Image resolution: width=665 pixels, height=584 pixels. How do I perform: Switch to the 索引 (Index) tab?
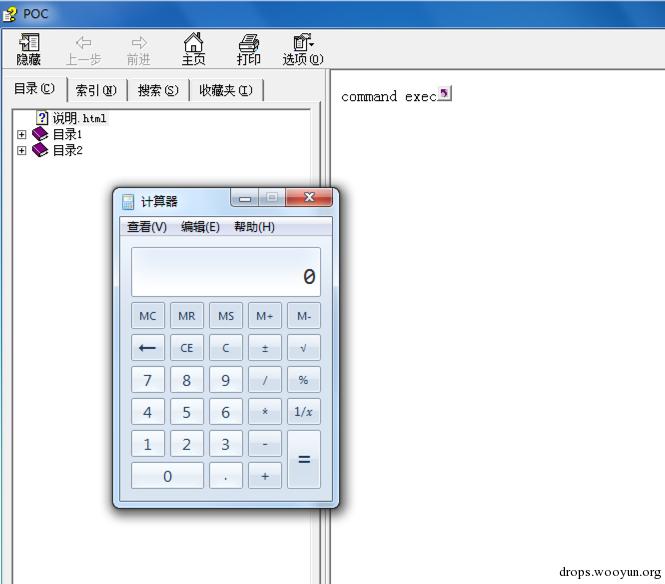tap(96, 90)
